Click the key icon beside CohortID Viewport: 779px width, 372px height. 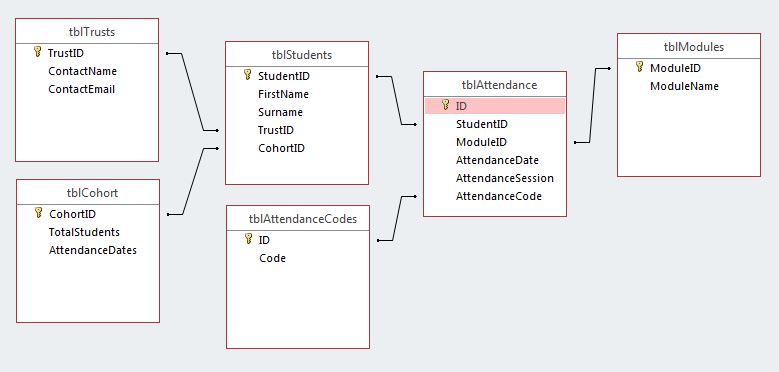[38, 214]
